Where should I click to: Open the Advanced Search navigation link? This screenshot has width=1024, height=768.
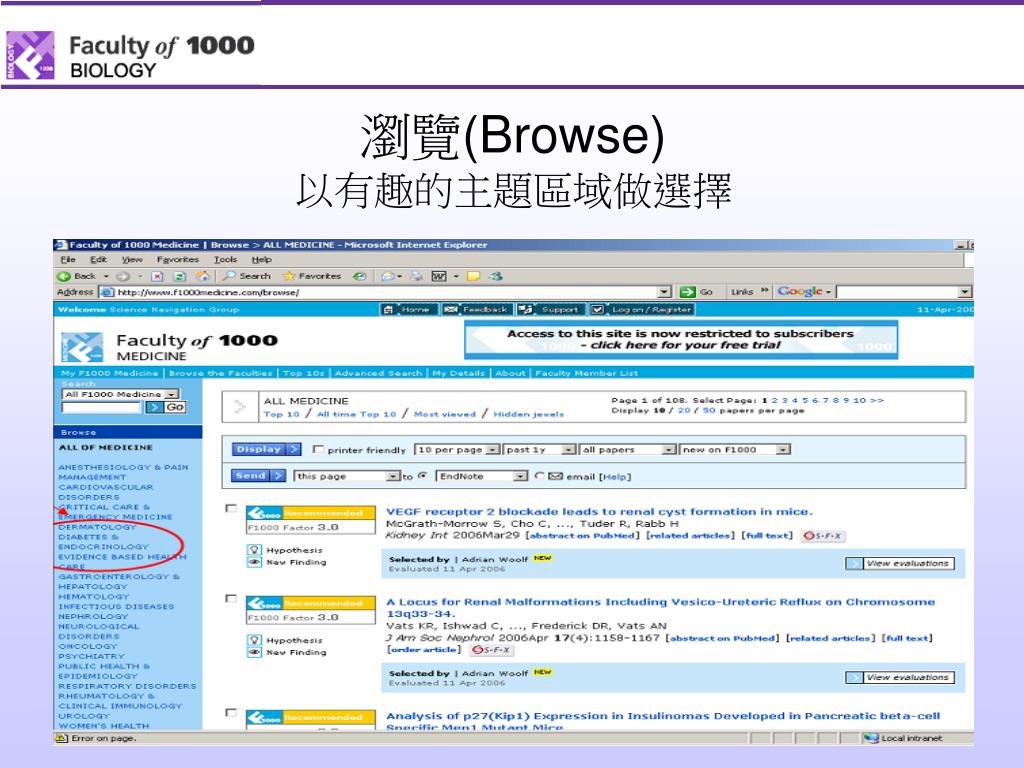(x=378, y=373)
